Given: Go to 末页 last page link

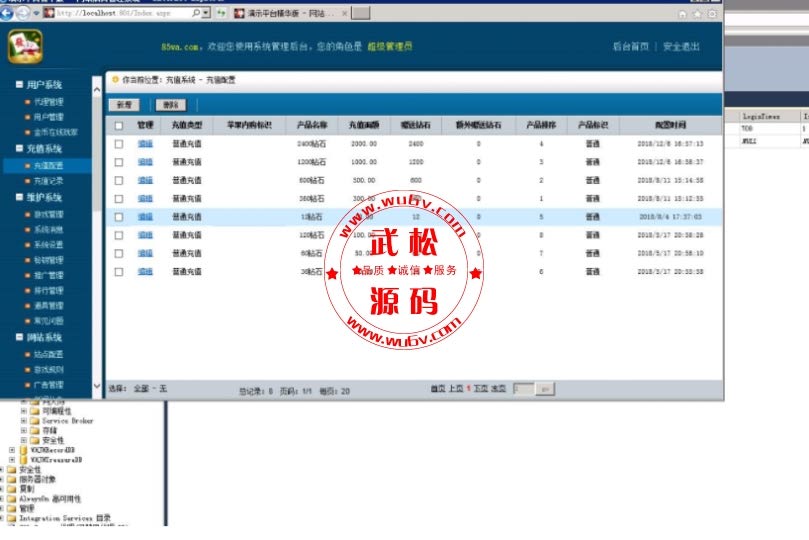Looking at the screenshot, I should pyautogui.click(x=498, y=388).
